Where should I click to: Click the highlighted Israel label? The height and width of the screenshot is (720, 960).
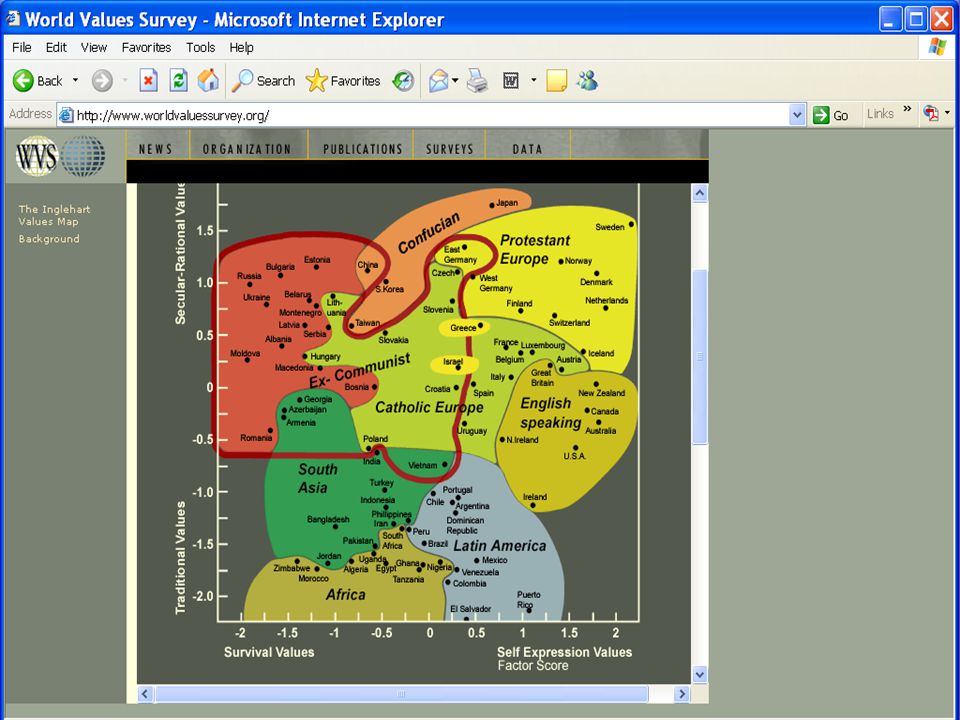point(452,362)
